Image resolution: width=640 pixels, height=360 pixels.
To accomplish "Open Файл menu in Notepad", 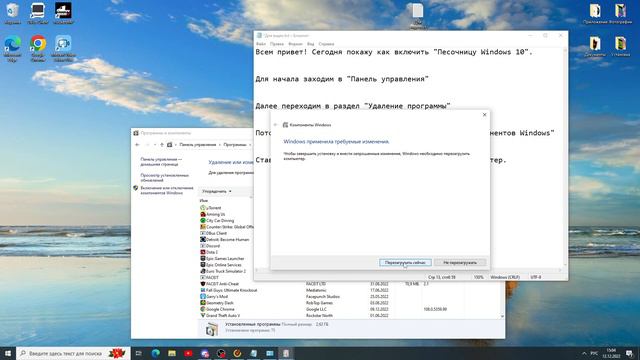I will coord(261,44).
